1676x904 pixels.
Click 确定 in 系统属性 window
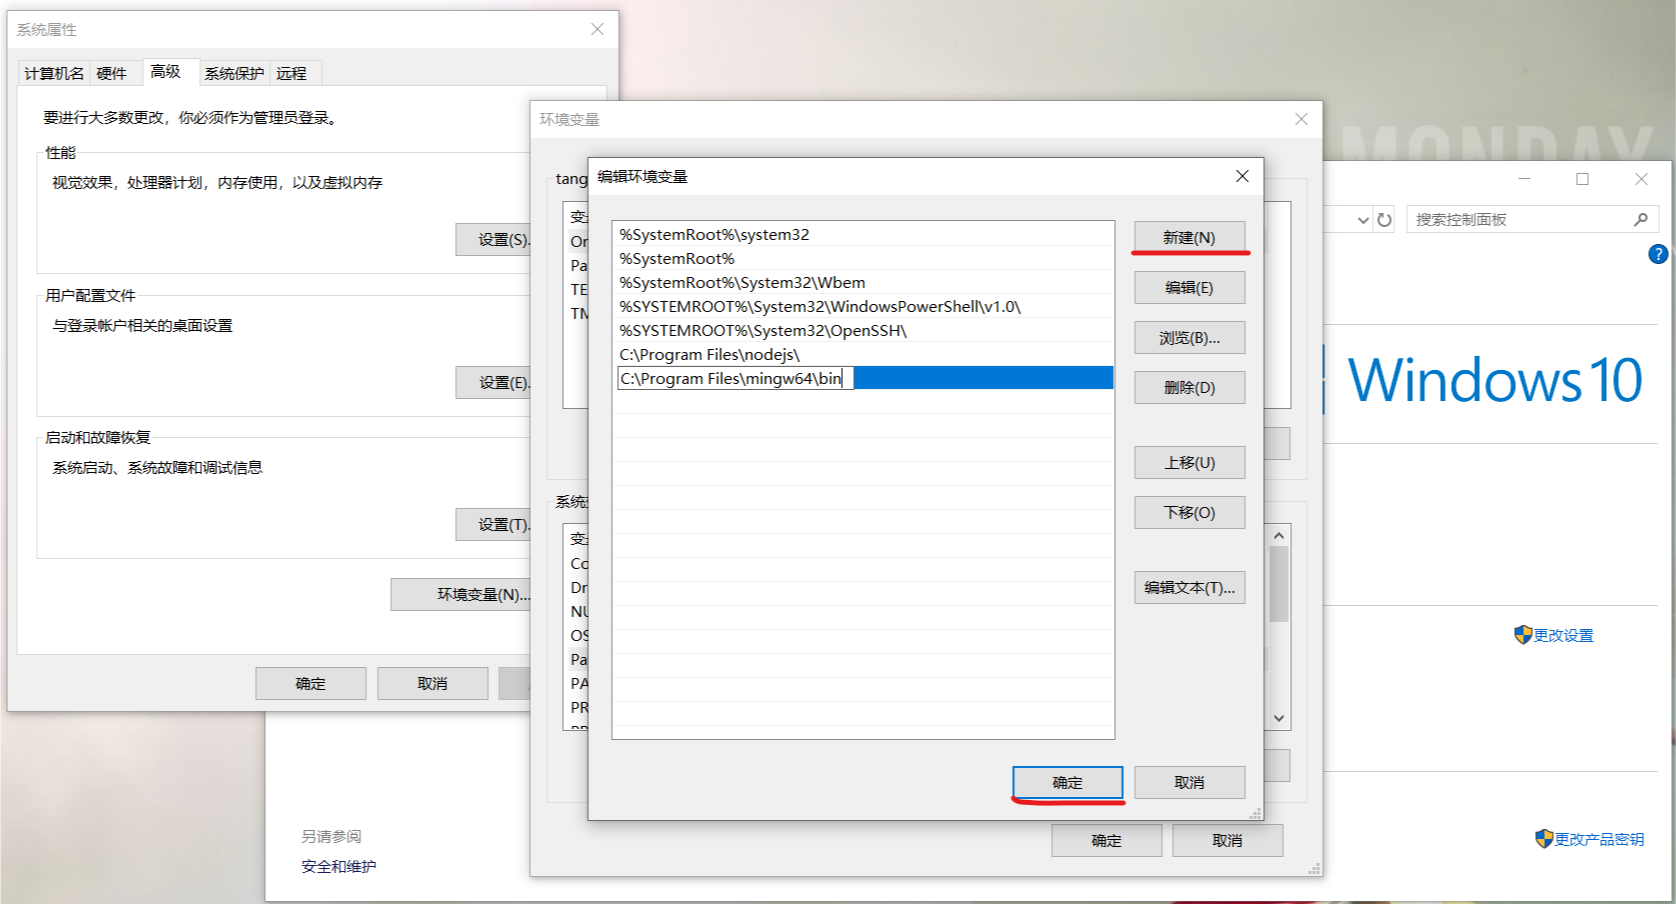310,683
